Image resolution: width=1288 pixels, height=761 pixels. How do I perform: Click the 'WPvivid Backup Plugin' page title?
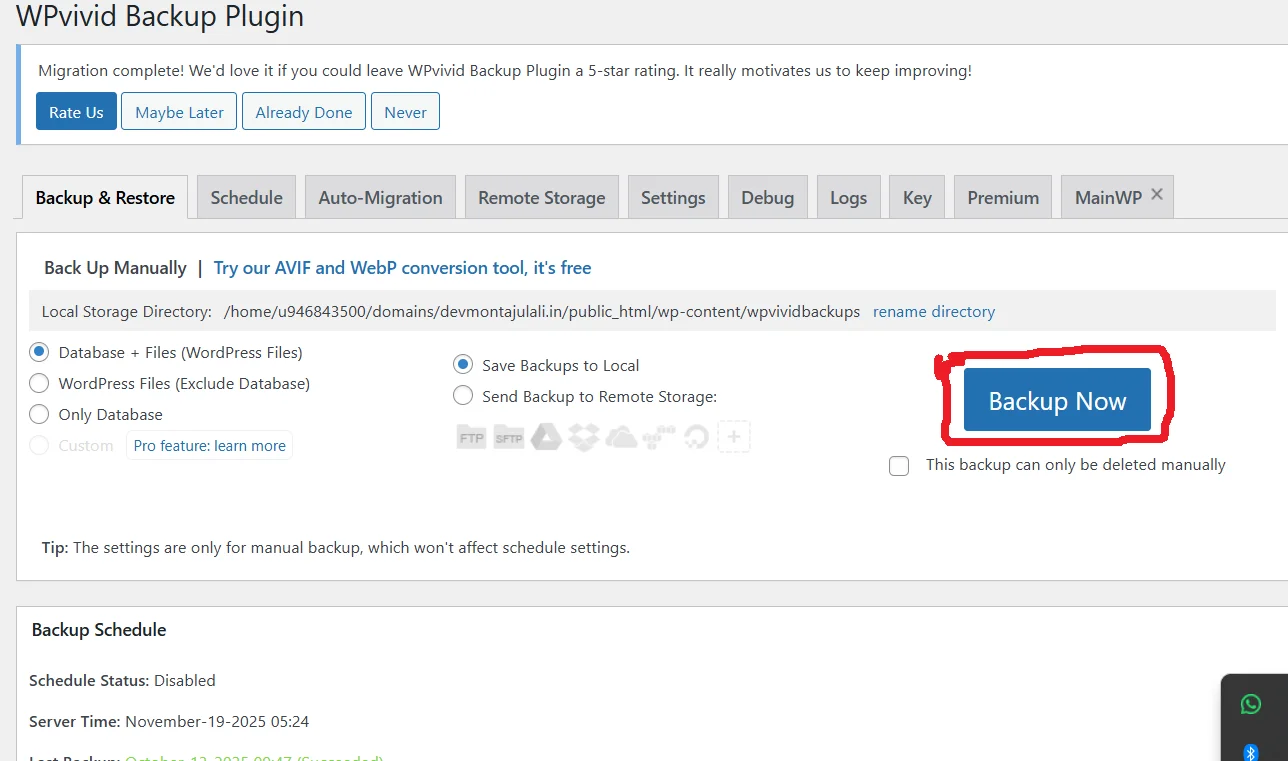[x=160, y=15]
